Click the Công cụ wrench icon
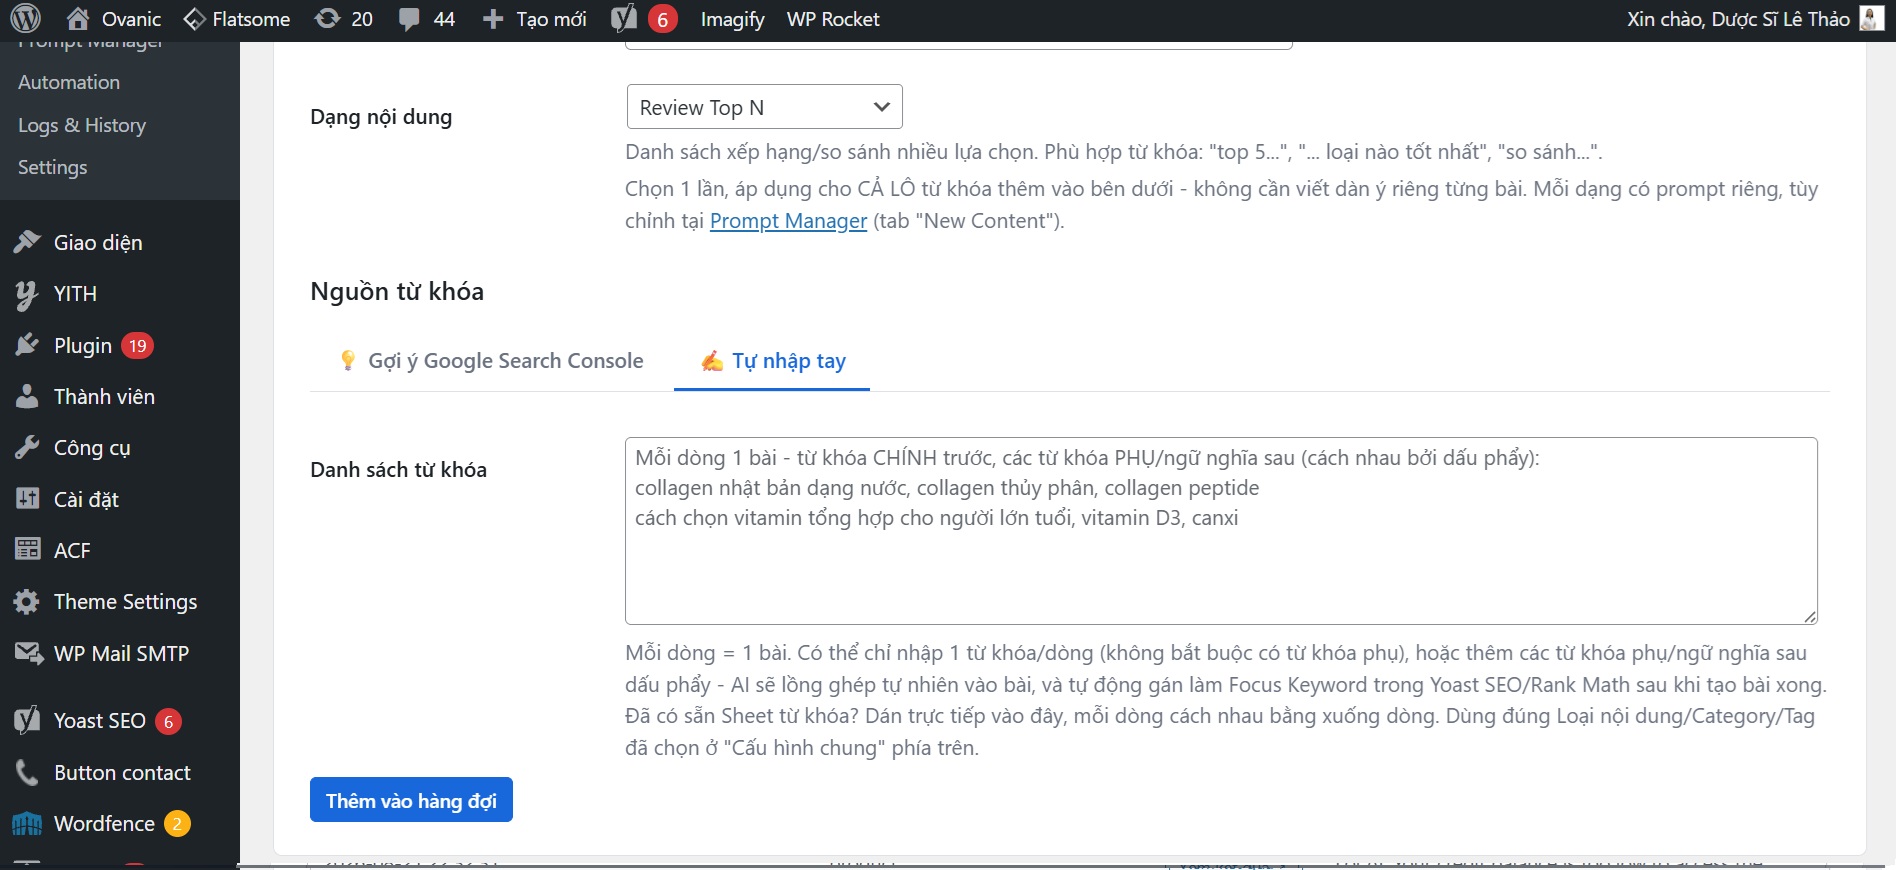The height and width of the screenshot is (870, 1896). point(27,448)
